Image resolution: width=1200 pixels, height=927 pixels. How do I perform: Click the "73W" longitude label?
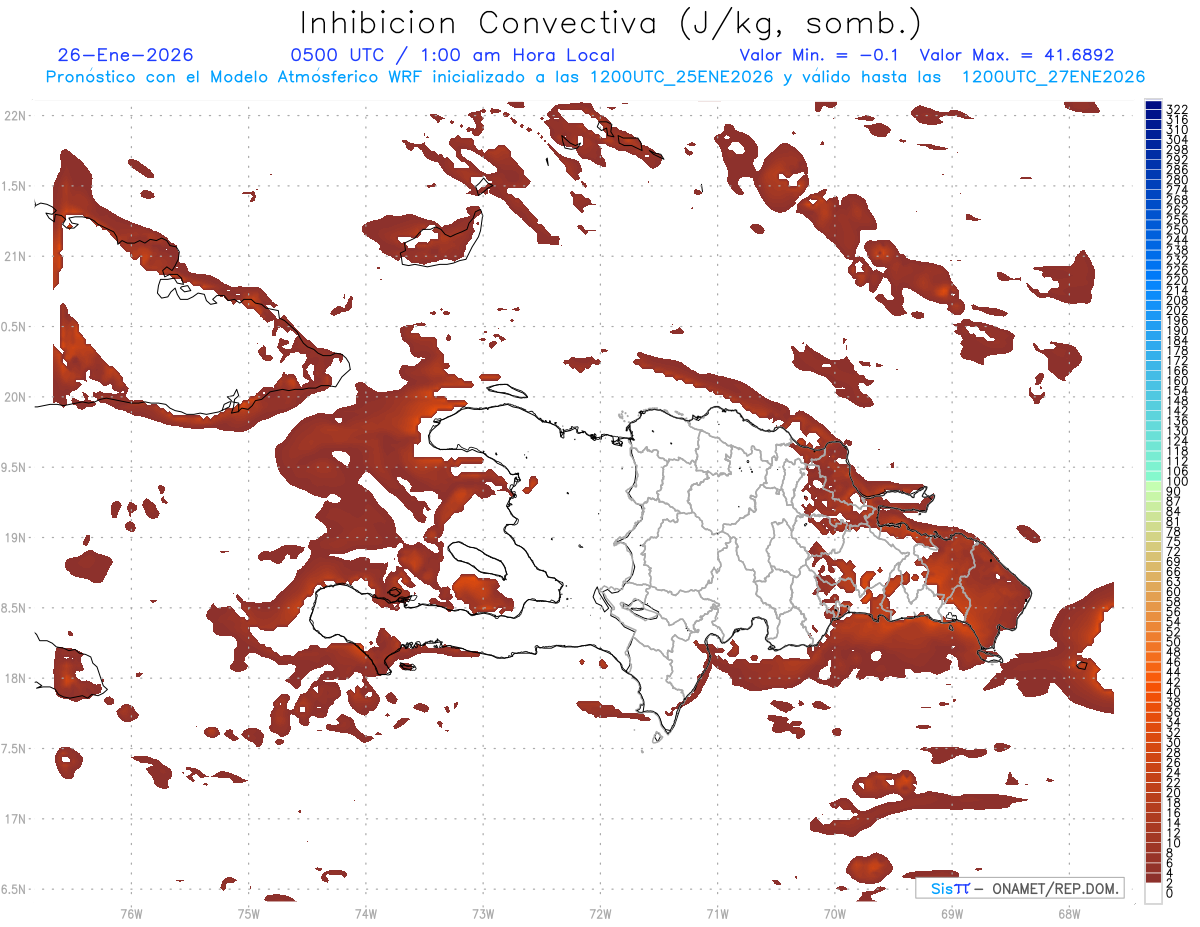(x=483, y=913)
